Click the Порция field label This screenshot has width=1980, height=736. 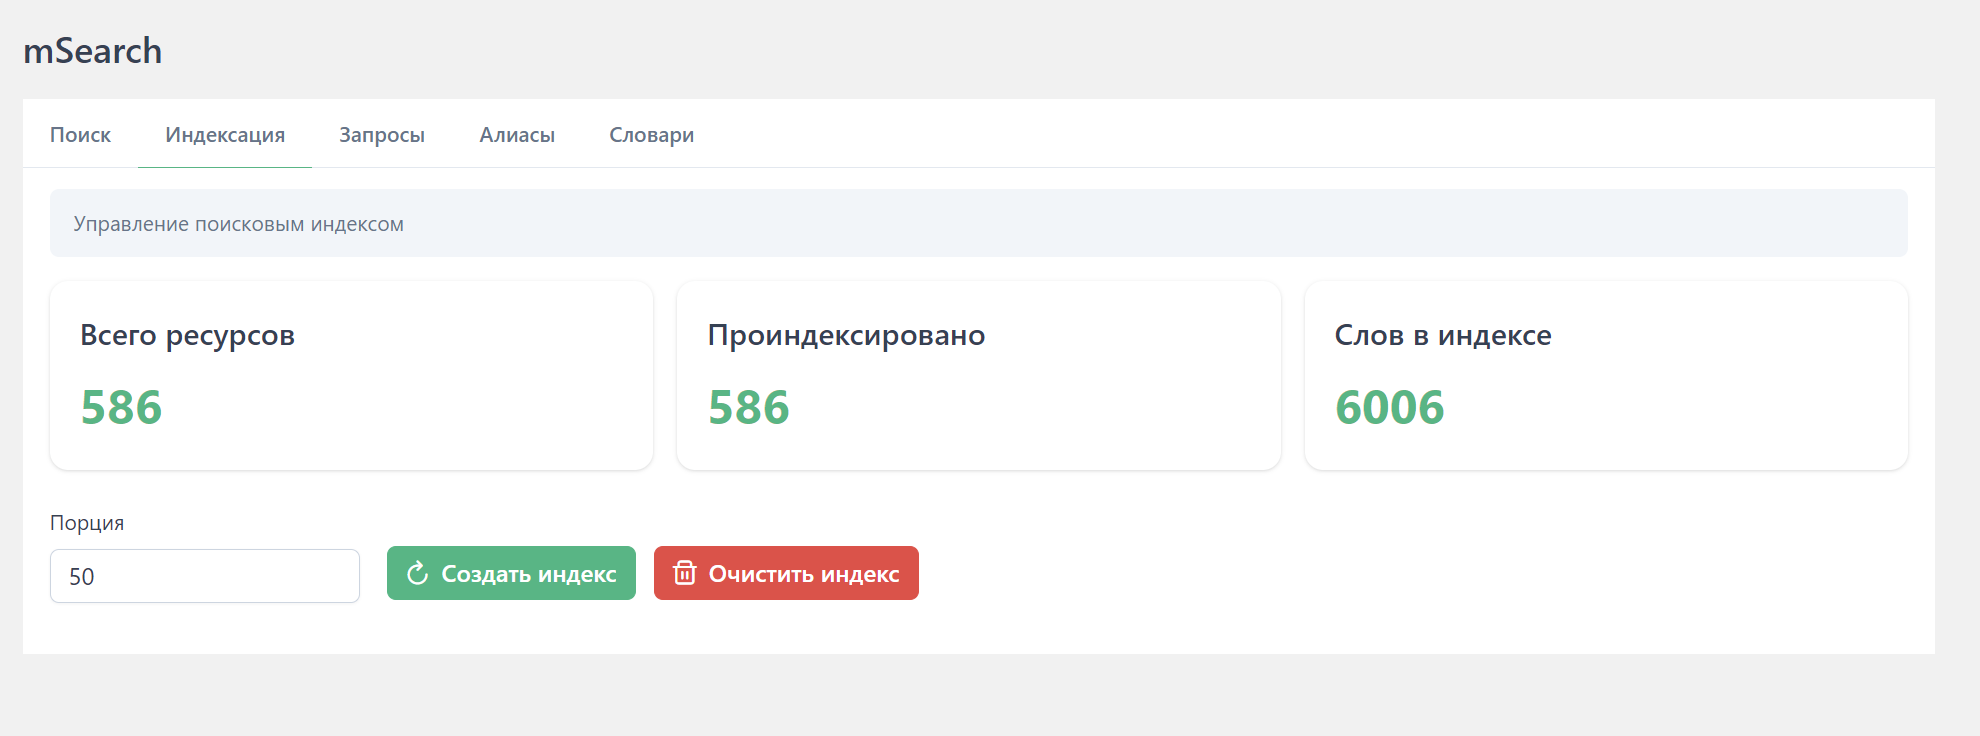(x=87, y=523)
